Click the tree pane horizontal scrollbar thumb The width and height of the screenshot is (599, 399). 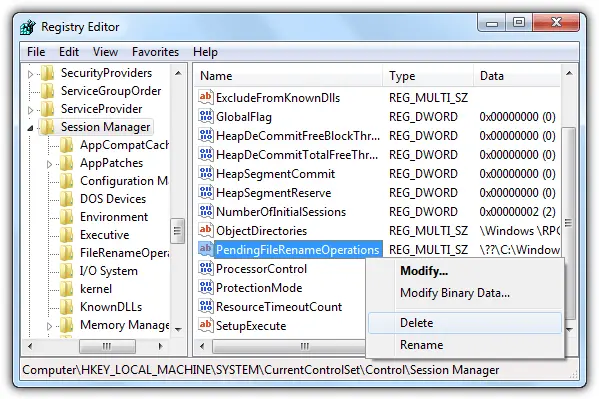[107, 346]
